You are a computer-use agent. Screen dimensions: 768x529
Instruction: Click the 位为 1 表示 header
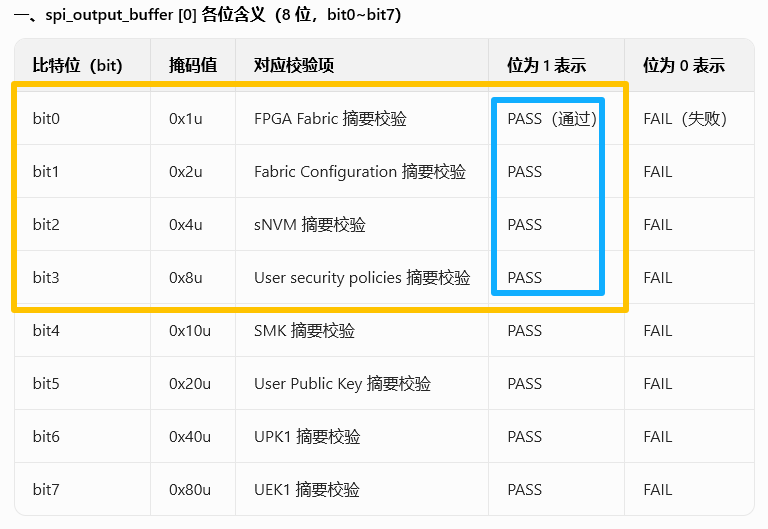pyautogui.click(x=547, y=65)
